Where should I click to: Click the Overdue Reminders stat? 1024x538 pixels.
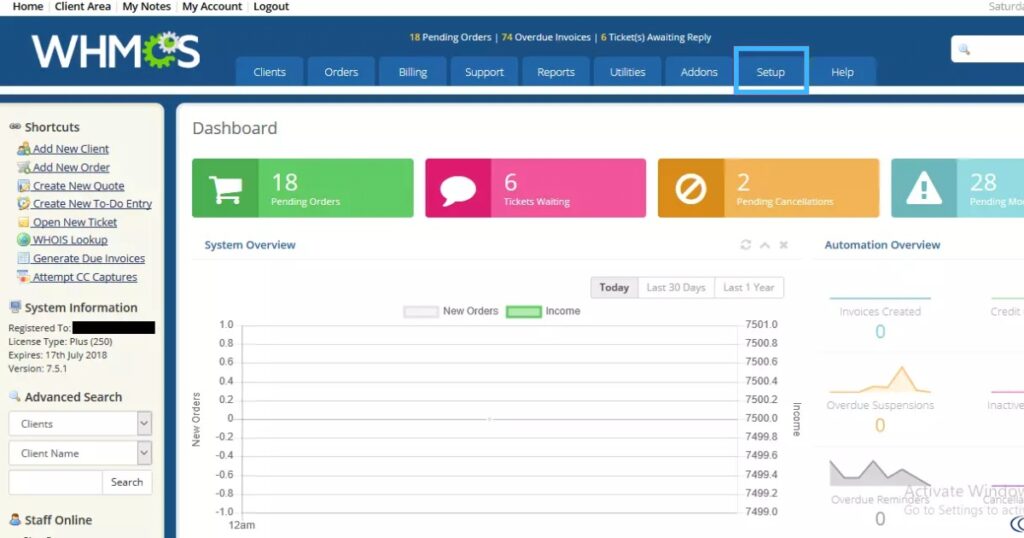tap(880, 494)
